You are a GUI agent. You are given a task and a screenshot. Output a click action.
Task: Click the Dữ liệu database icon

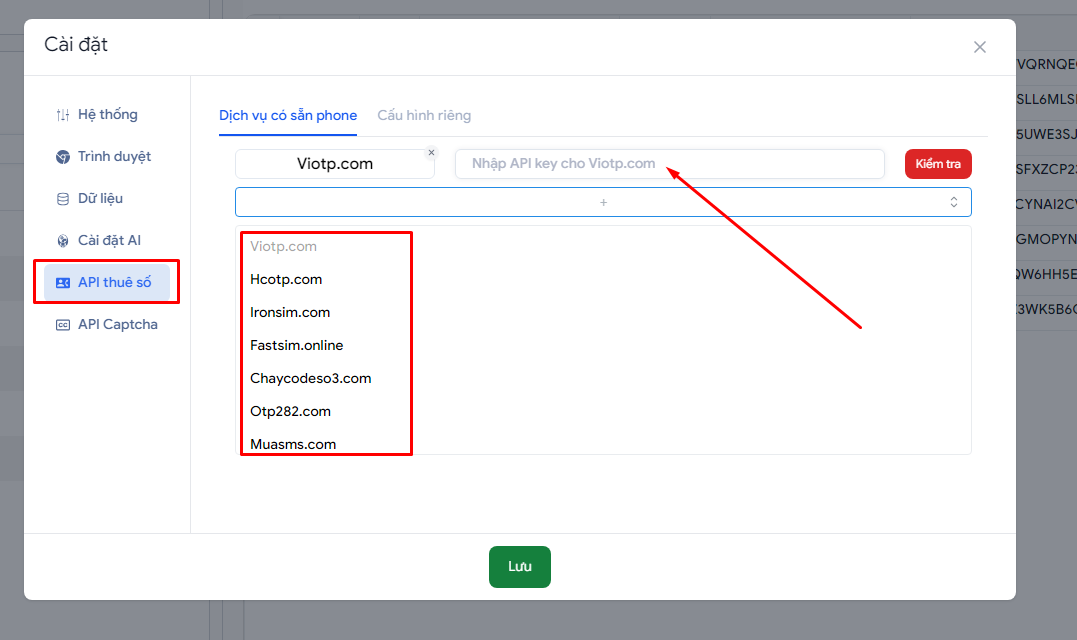[63, 199]
